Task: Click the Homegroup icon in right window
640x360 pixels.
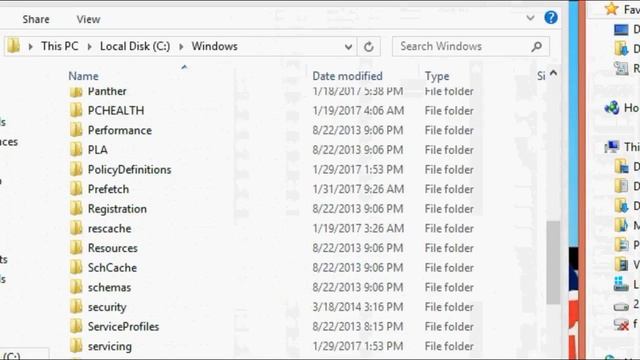Action: [x=612, y=108]
